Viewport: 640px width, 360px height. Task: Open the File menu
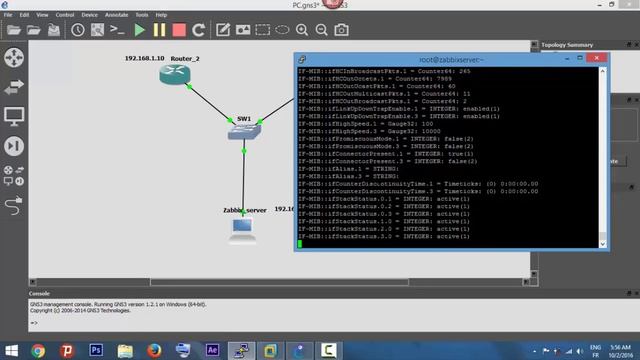(8, 15)
